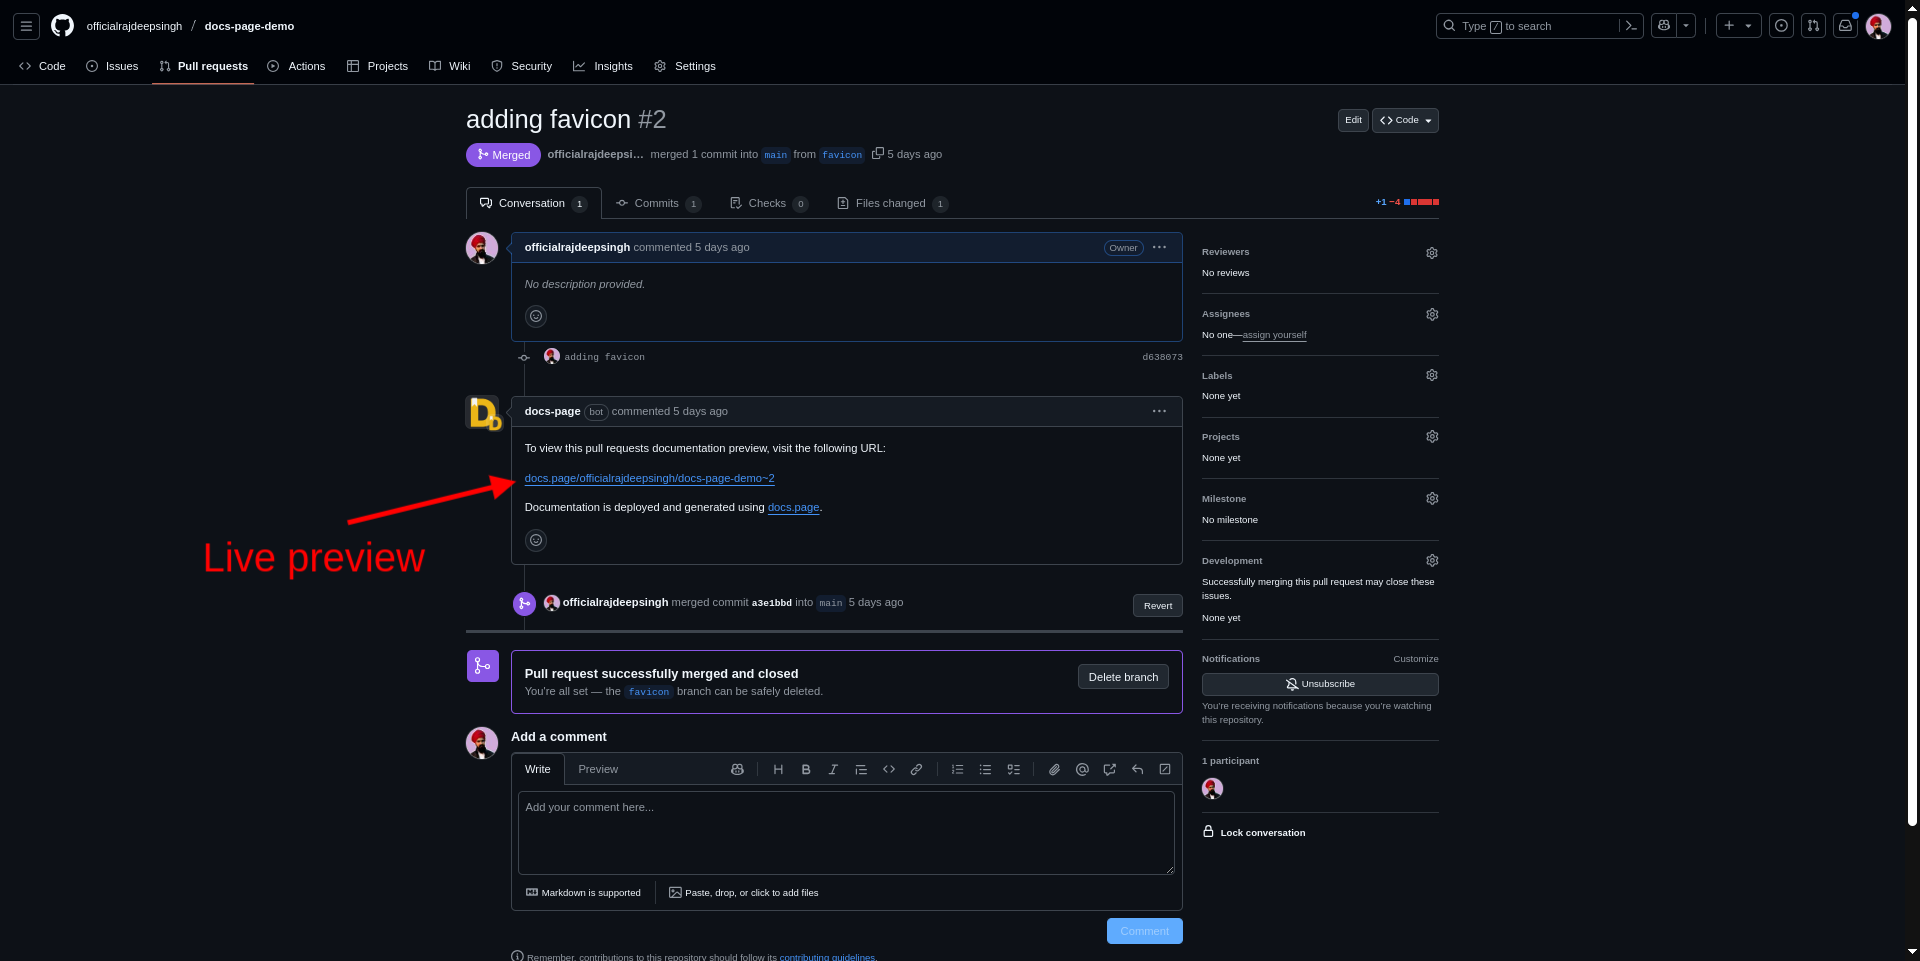Image resolution: width=1920 pixels, height=961 pixels.
Task: Open the command palette icon in search
Action: pos(1631,26)
